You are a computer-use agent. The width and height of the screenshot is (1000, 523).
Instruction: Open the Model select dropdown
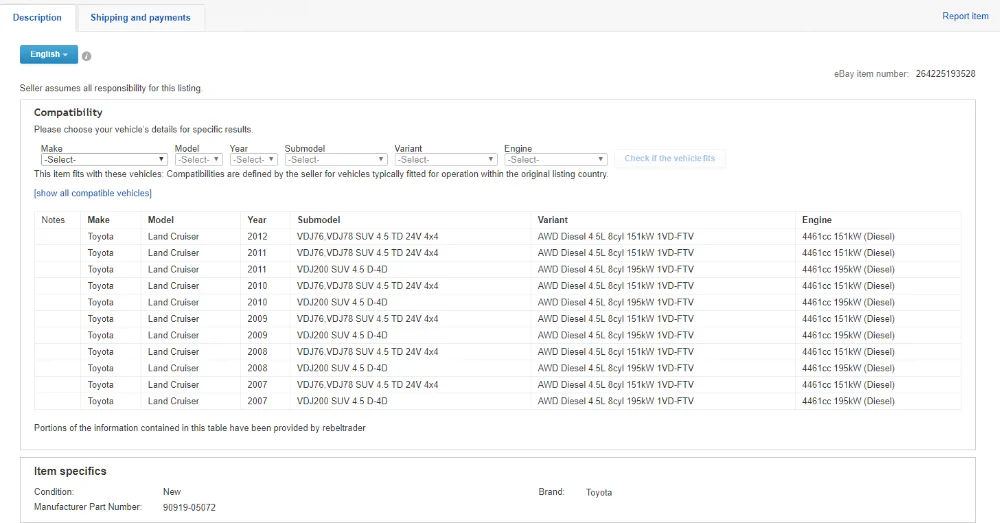(x=198, y=159)
